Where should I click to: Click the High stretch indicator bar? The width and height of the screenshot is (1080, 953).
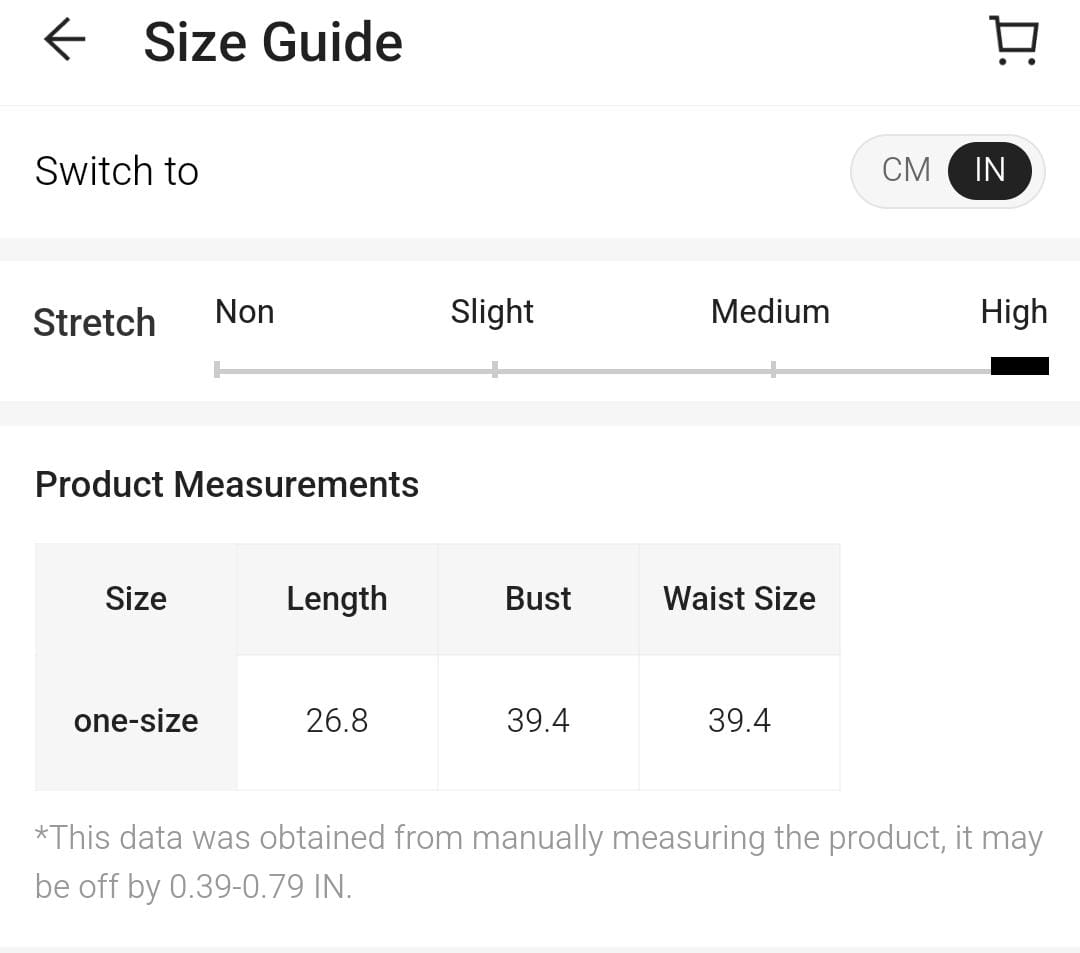pyautogui.click(x=1019, y=366)
